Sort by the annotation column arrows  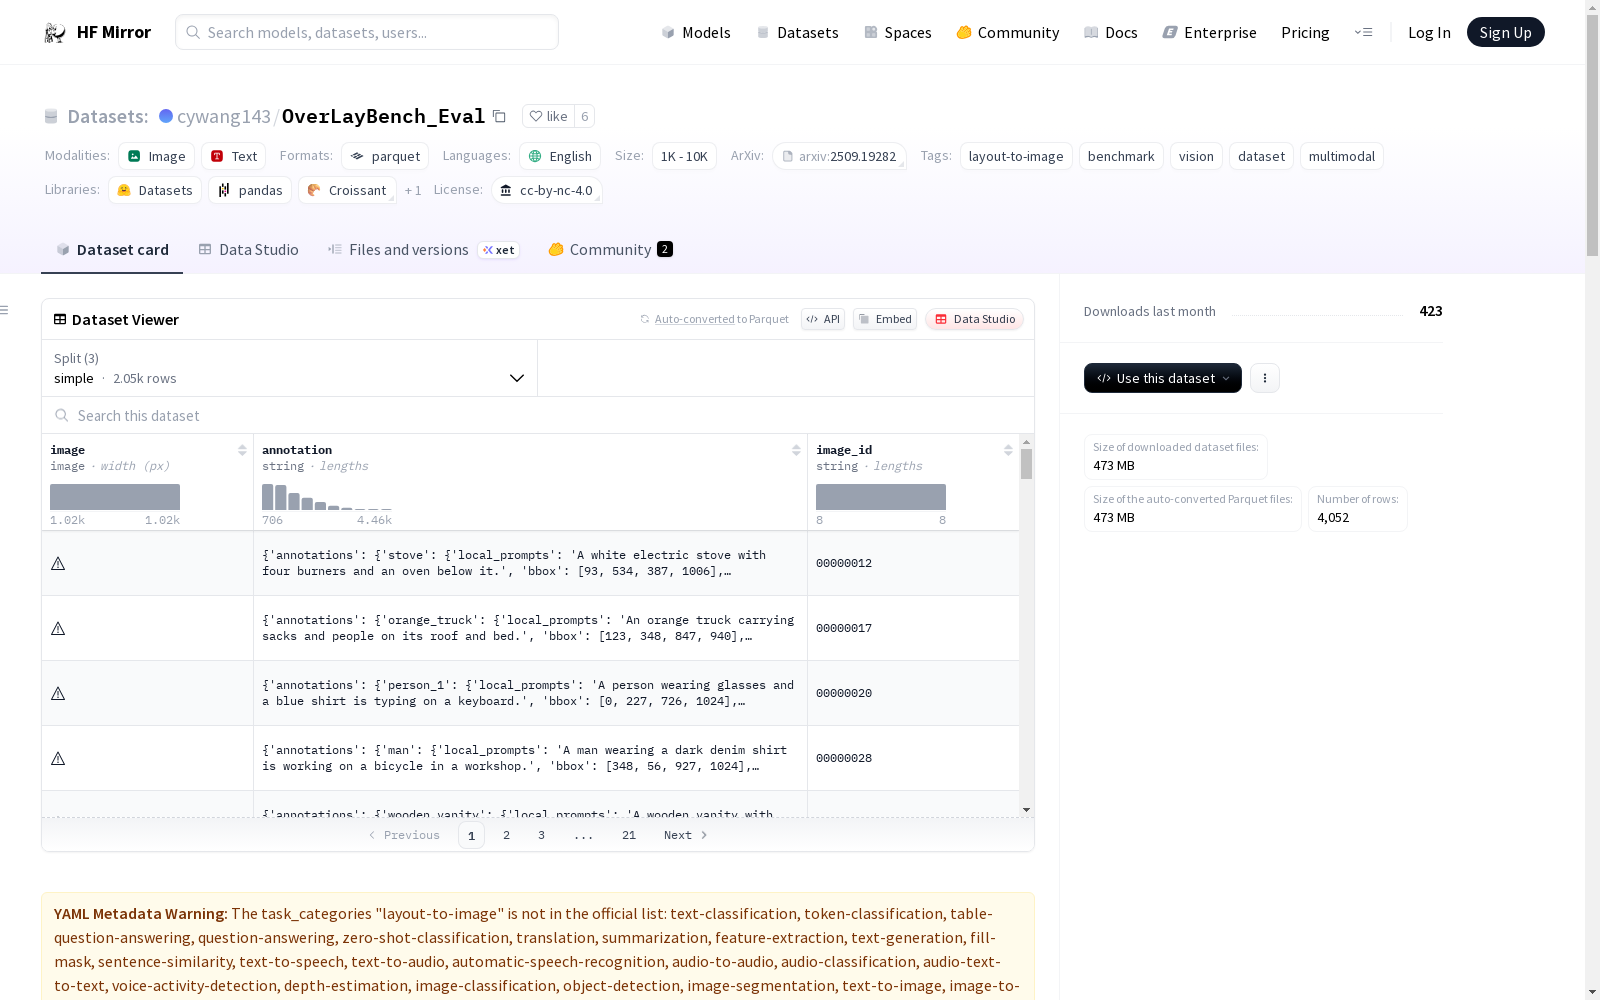coord(796,450)
